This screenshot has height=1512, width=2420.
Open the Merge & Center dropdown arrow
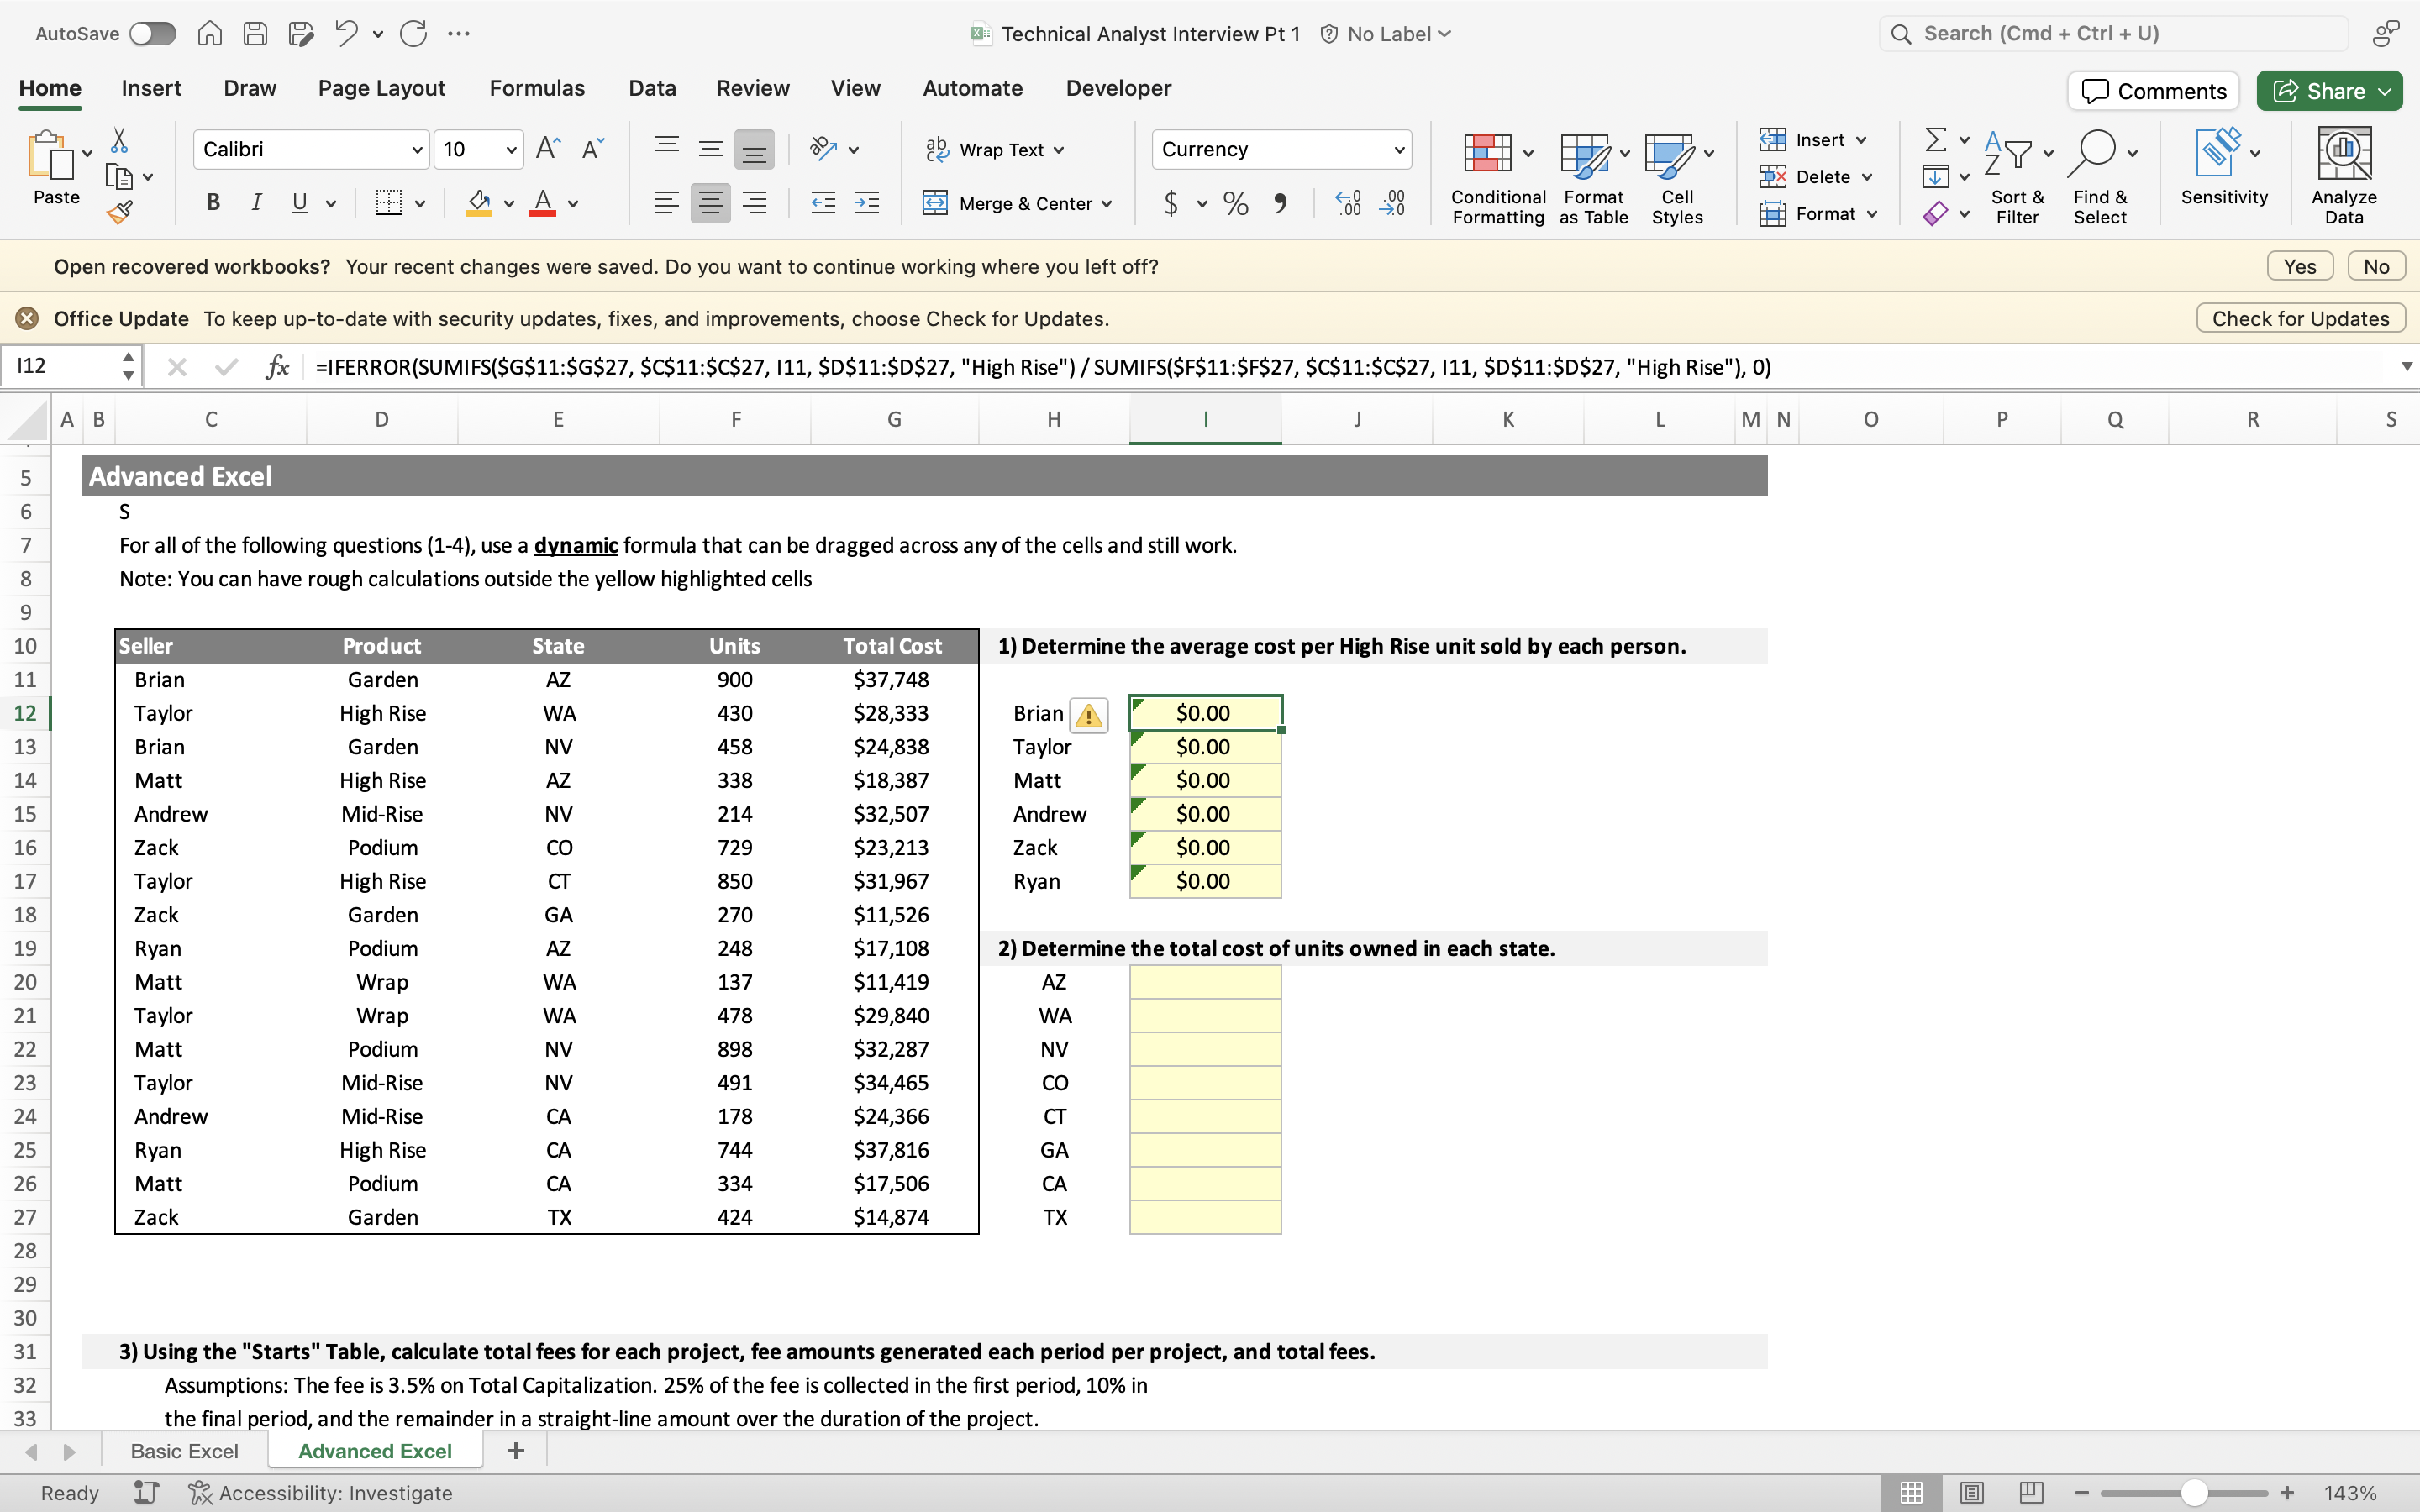pos(1107,204)
